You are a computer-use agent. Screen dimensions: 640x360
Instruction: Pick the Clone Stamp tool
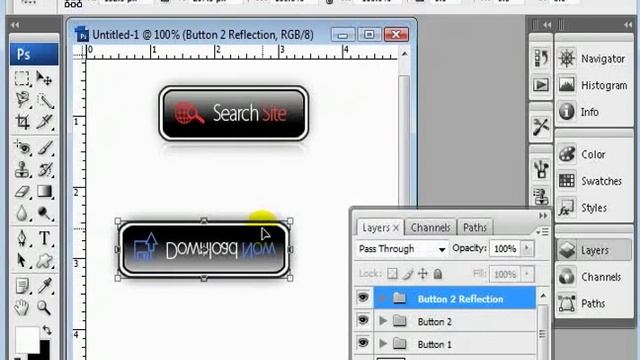tap(22, 169)
